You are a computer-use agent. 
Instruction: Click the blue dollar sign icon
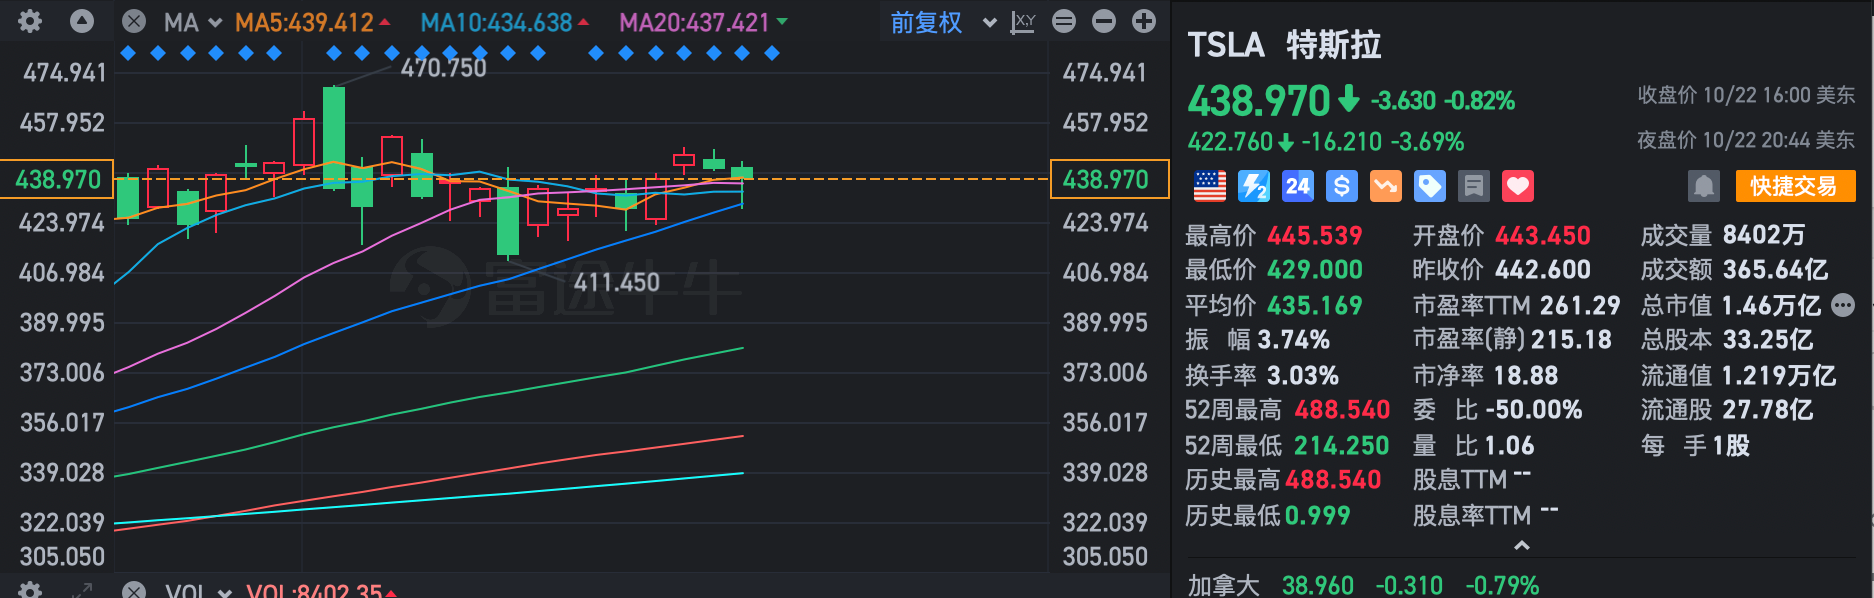coord(1342,186)
